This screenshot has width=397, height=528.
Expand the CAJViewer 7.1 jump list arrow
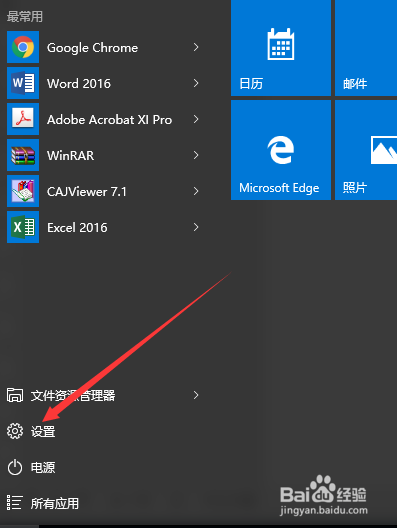click(x=196, y=191)
